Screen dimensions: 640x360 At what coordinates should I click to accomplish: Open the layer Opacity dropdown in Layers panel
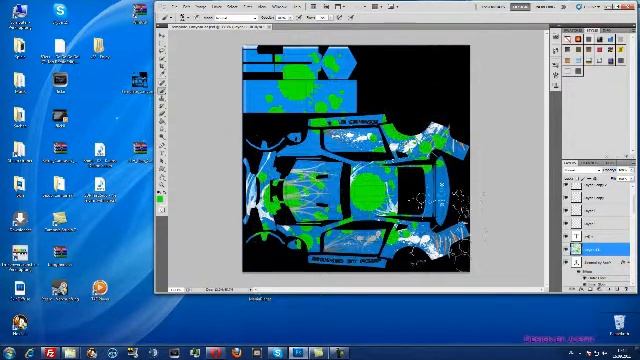631,170
